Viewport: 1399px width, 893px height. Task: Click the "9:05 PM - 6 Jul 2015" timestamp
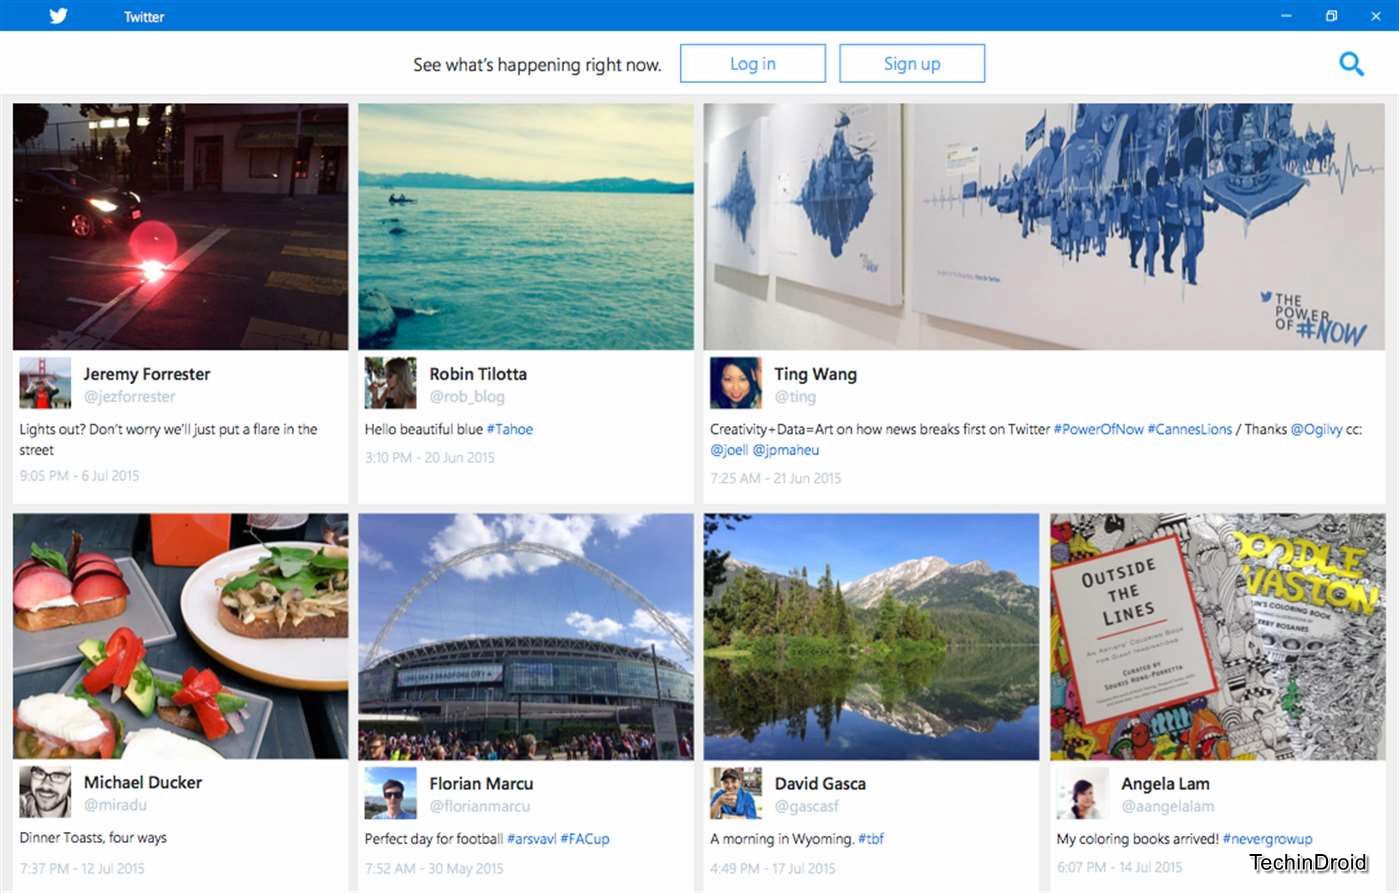[x=79, y=476]
